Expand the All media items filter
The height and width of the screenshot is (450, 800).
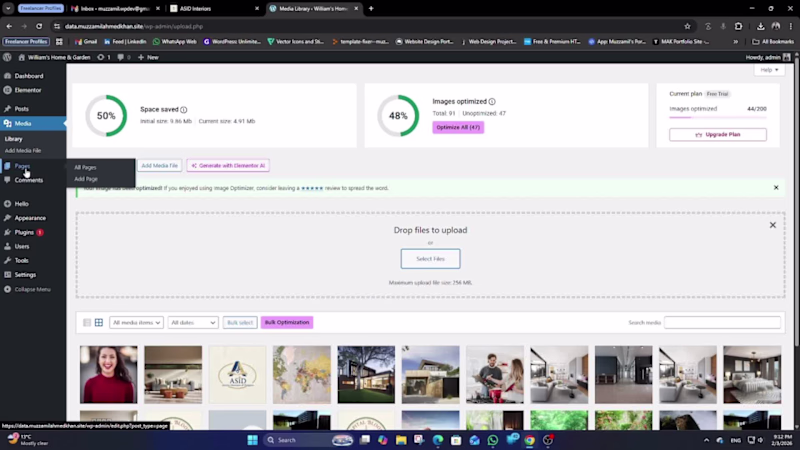tap(136, 322)
